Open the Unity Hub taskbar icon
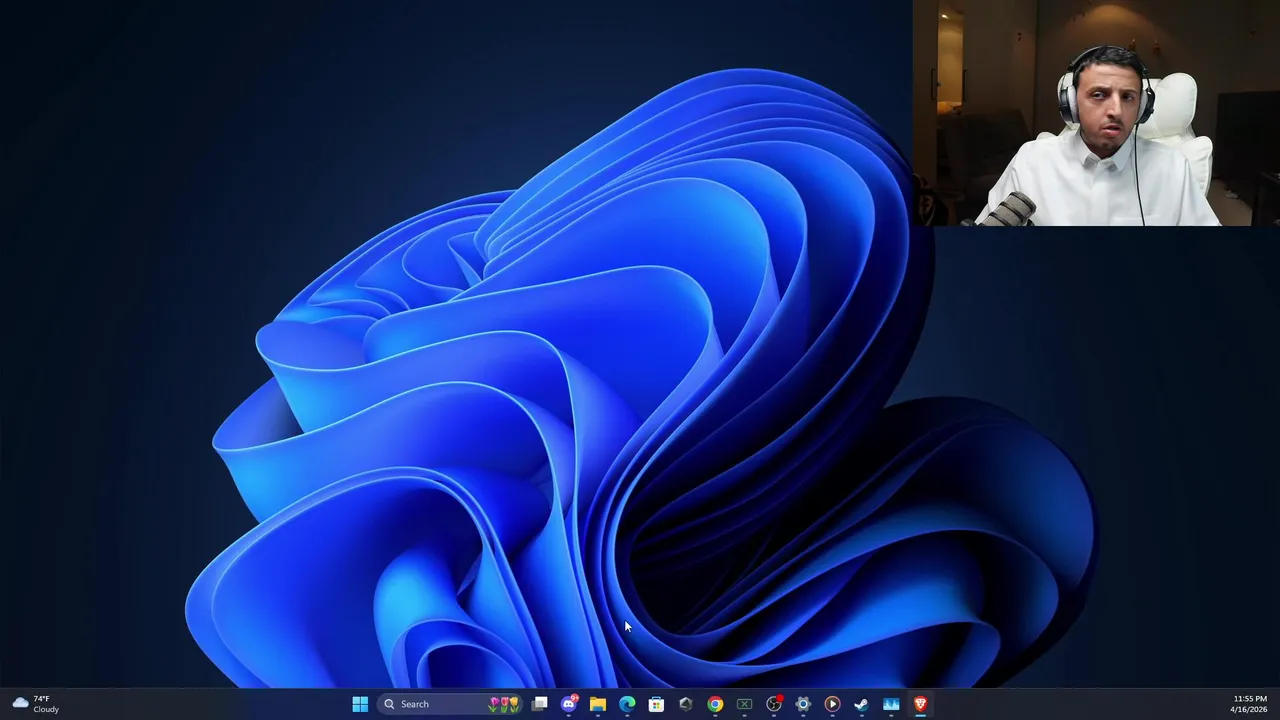Screen dimensions: 1280x720 click(685, 704)
